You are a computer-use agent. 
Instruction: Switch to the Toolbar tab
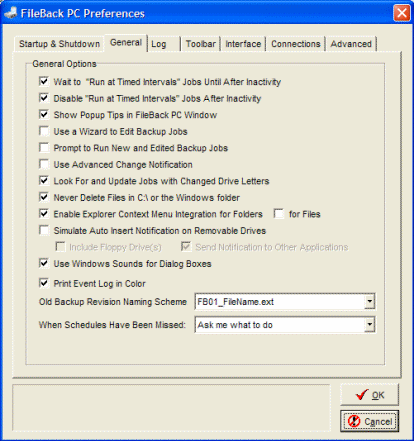pos(201,44)
